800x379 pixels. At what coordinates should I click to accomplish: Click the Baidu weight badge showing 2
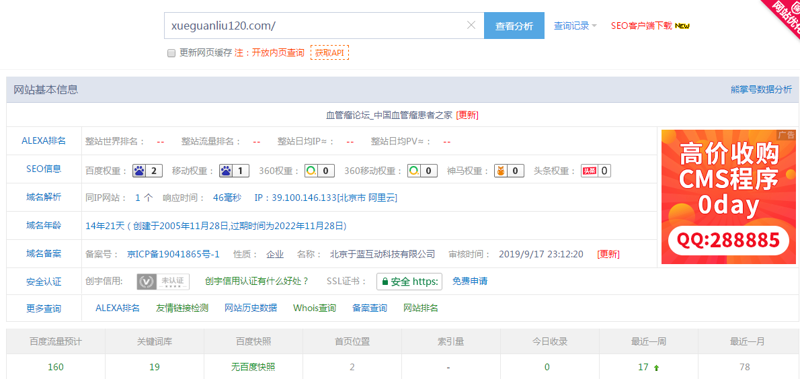[x=147, y=171]
